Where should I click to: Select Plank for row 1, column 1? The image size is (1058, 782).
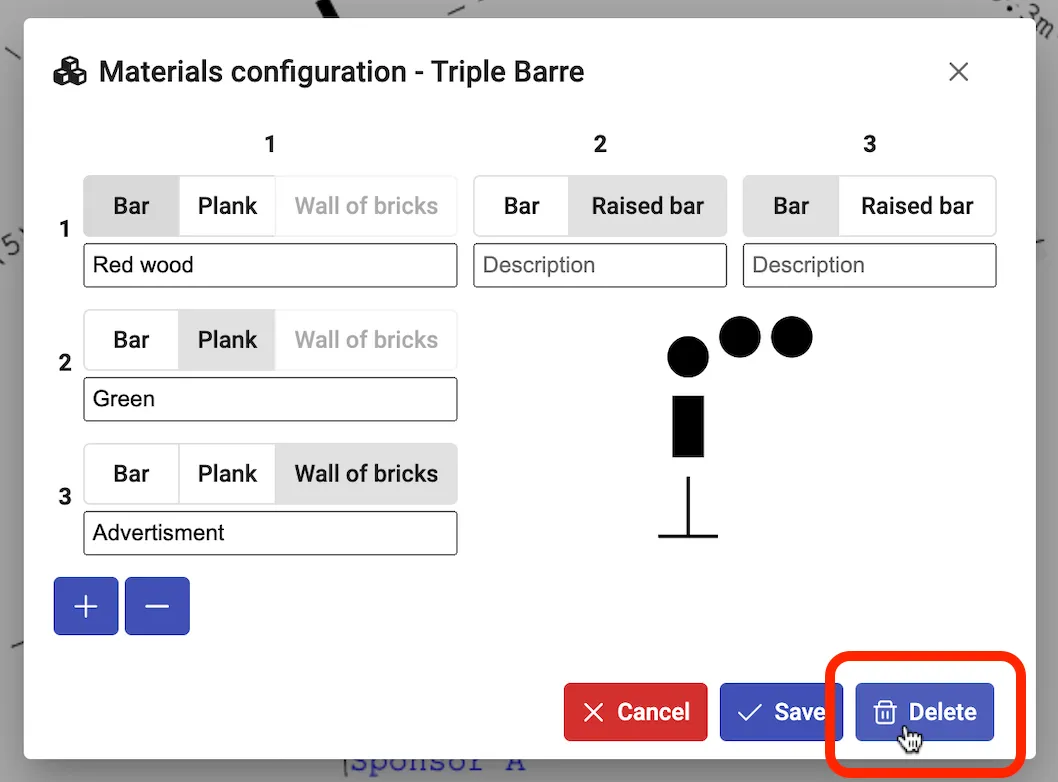(227, 206)
